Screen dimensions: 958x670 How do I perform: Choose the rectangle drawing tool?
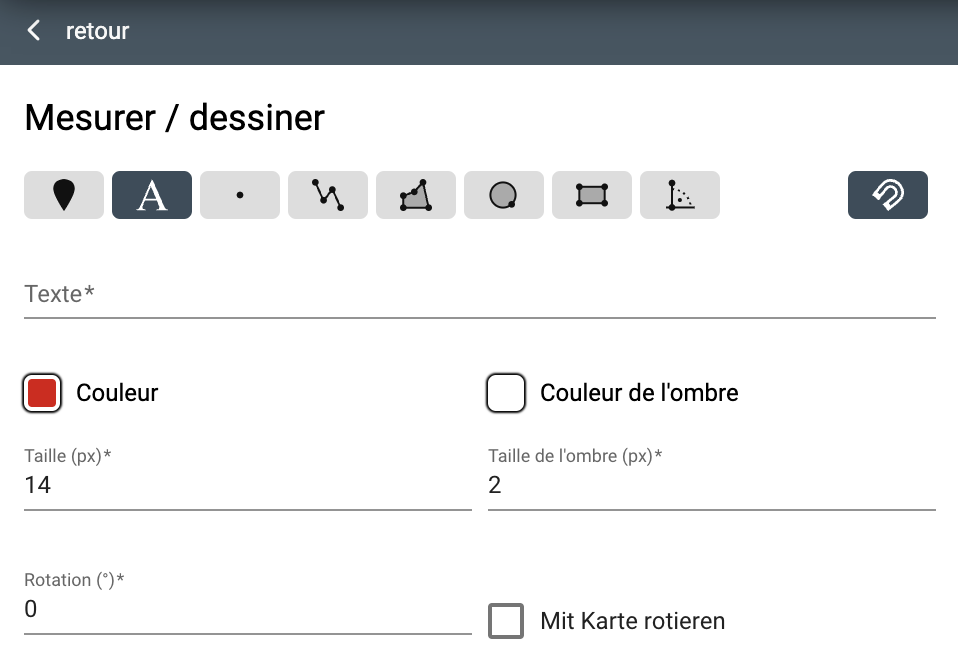point(592,195)
